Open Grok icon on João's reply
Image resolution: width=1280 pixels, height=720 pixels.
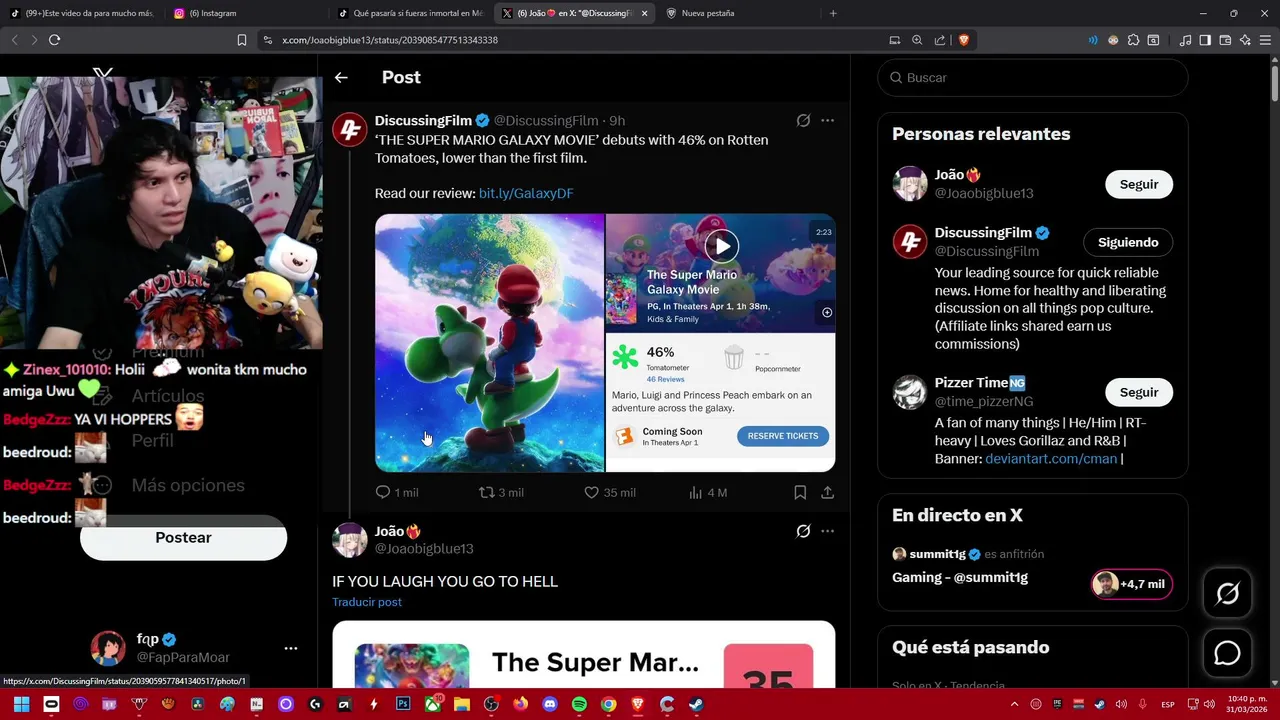[x=803, y=531]
